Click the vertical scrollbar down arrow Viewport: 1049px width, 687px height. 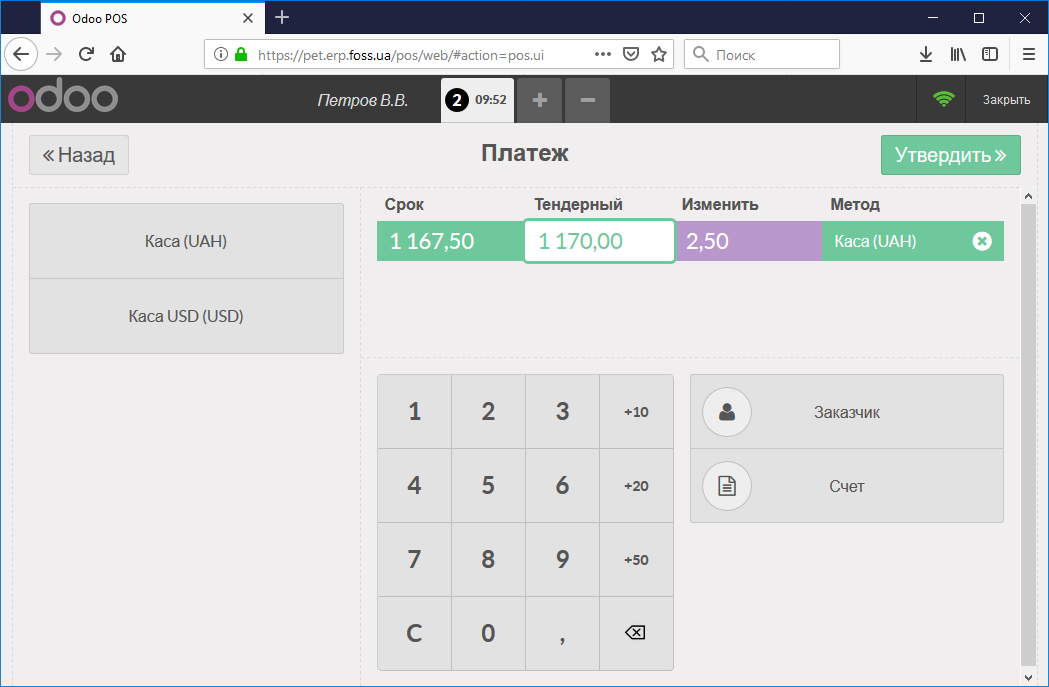point(1029,677)
